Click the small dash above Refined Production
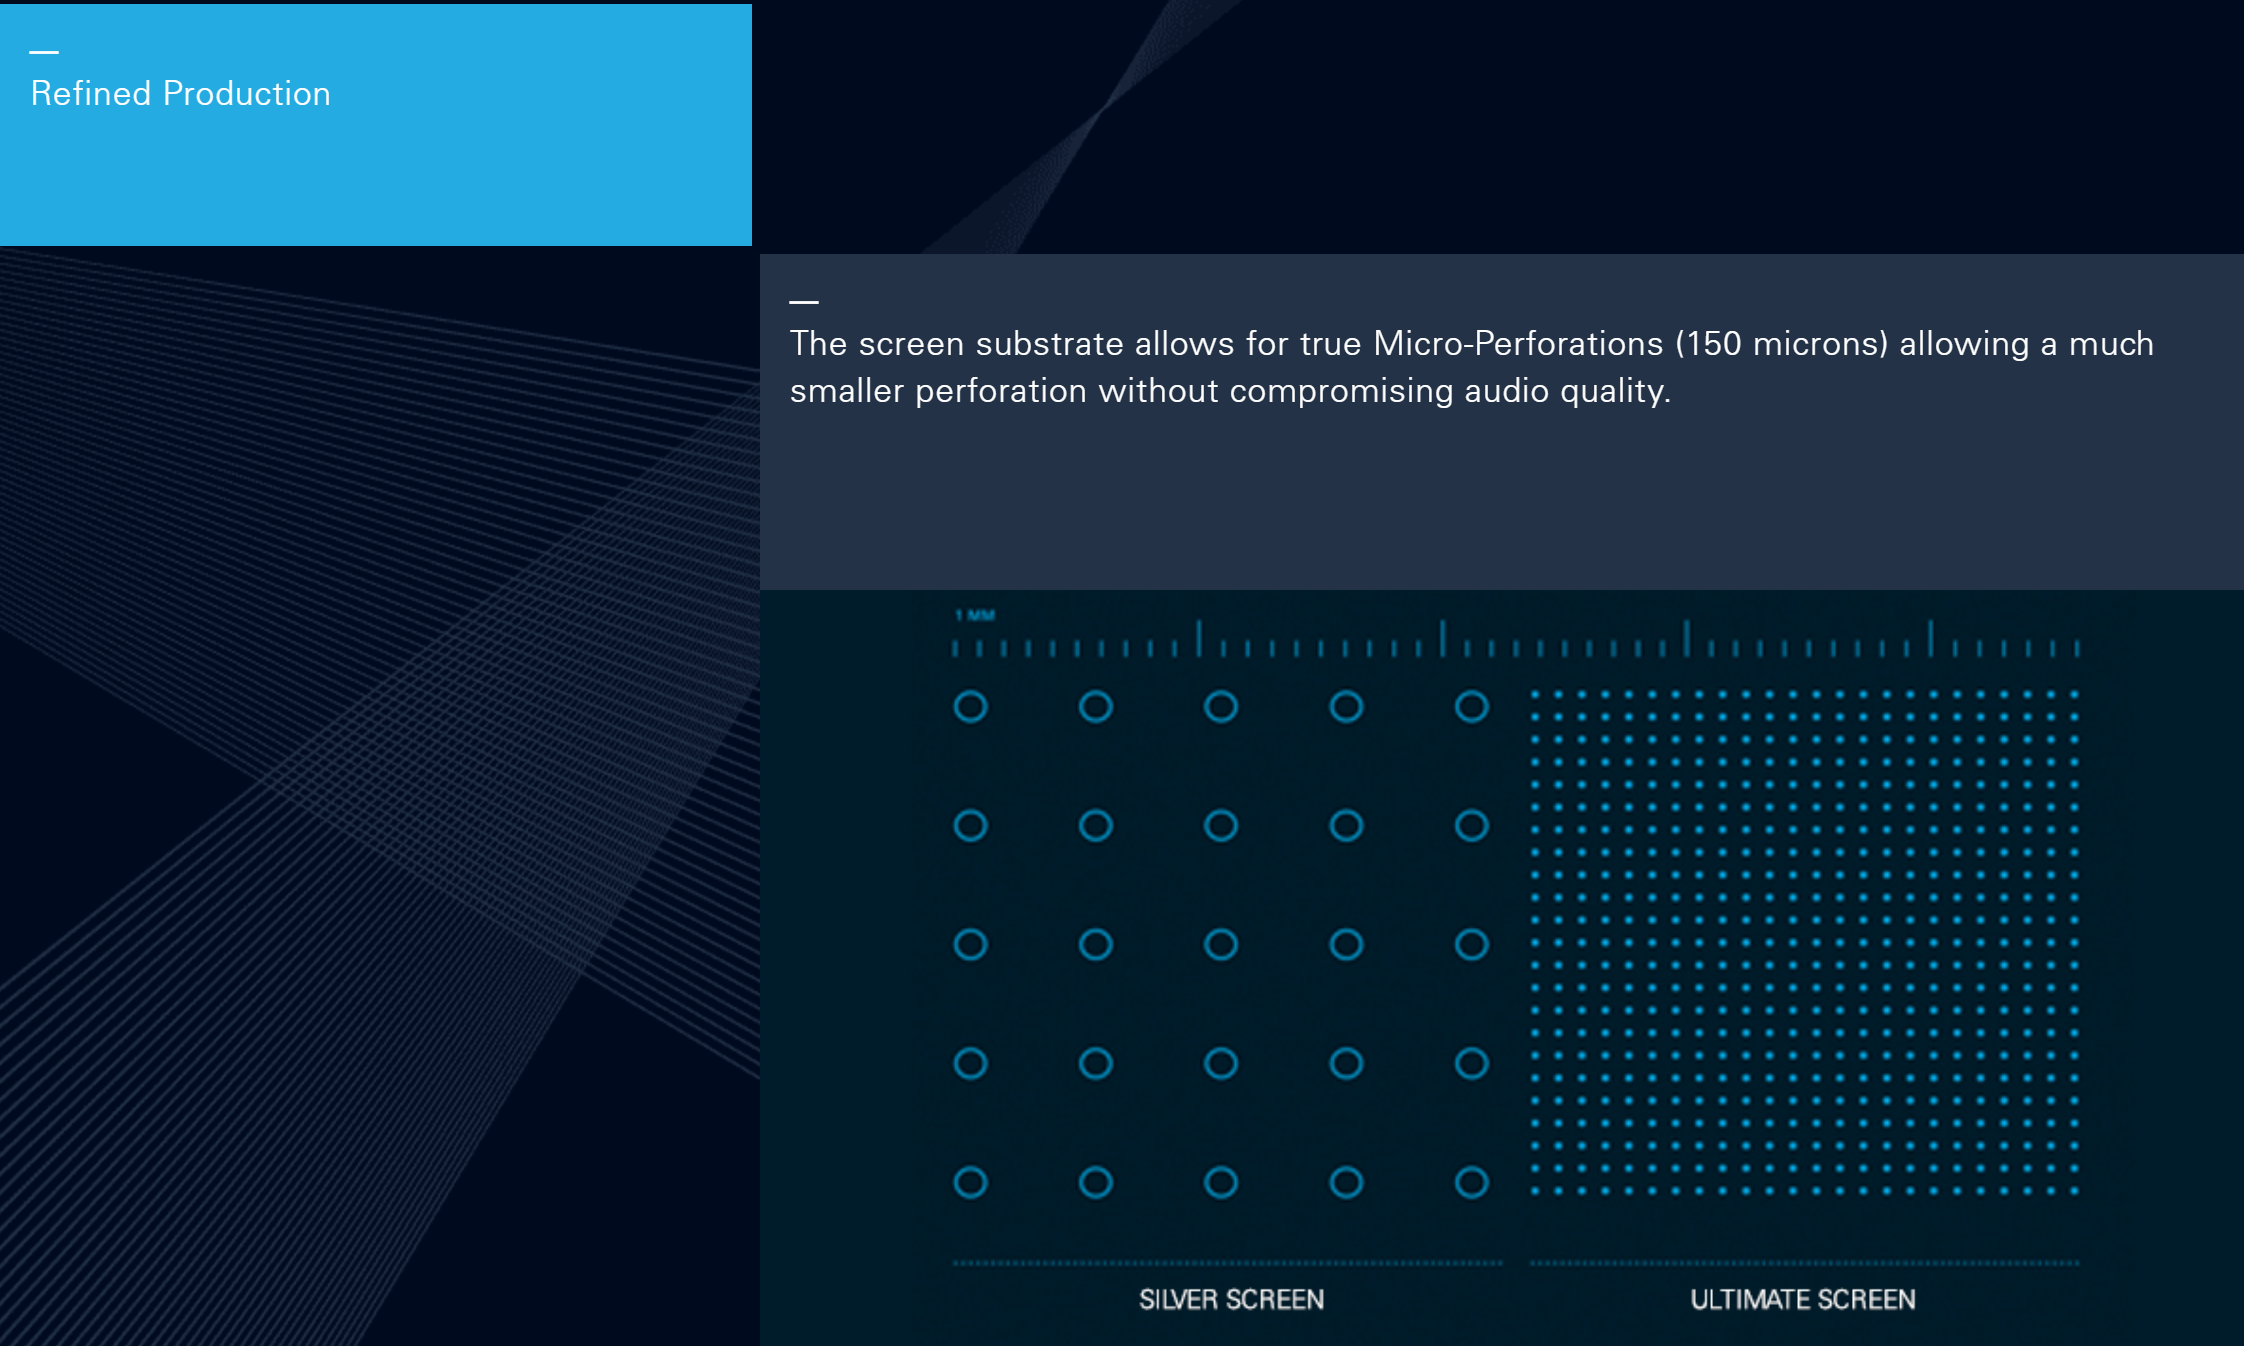Image resolution: width=2244 pixels, height=1346 pixels. (44, 52)
